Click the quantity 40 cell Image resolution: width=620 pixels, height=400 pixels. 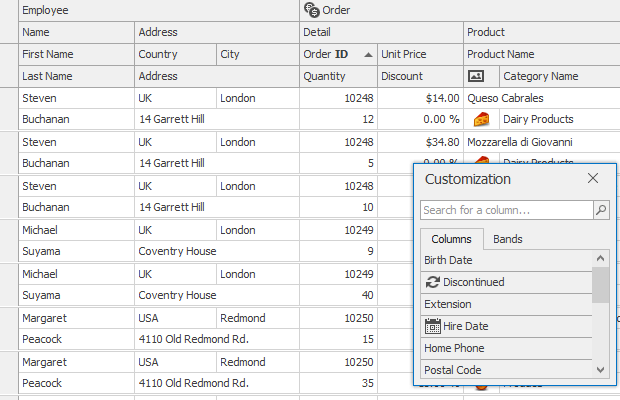pyautogui.click(x=338, y=295)
